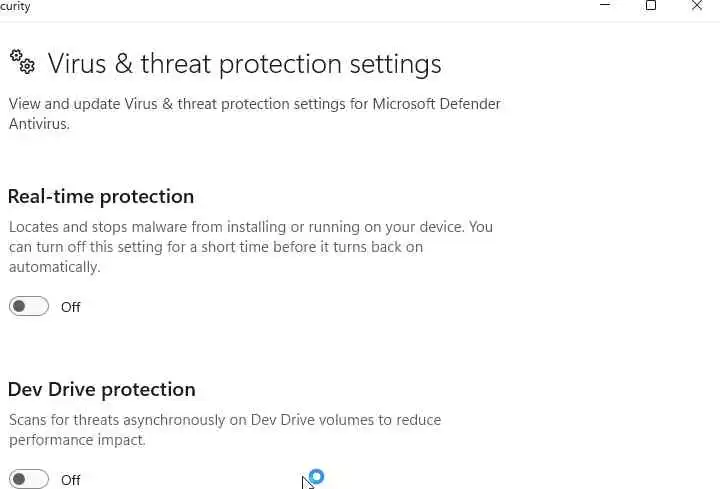Click the 'can turn off this setting' text line
The height and width of the screenshot is (489, 720).
[x=215, y=247]
